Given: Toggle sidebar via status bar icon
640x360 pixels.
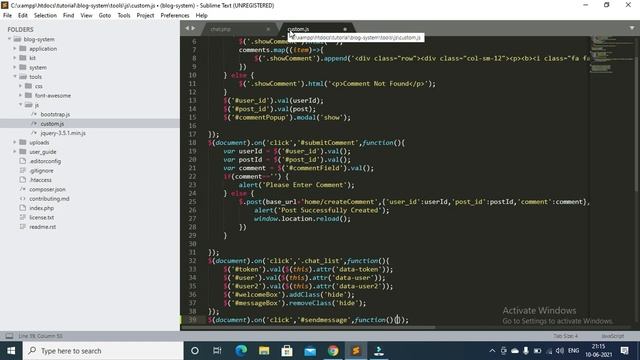Looking at the screenshot, I should coord(9,336).
